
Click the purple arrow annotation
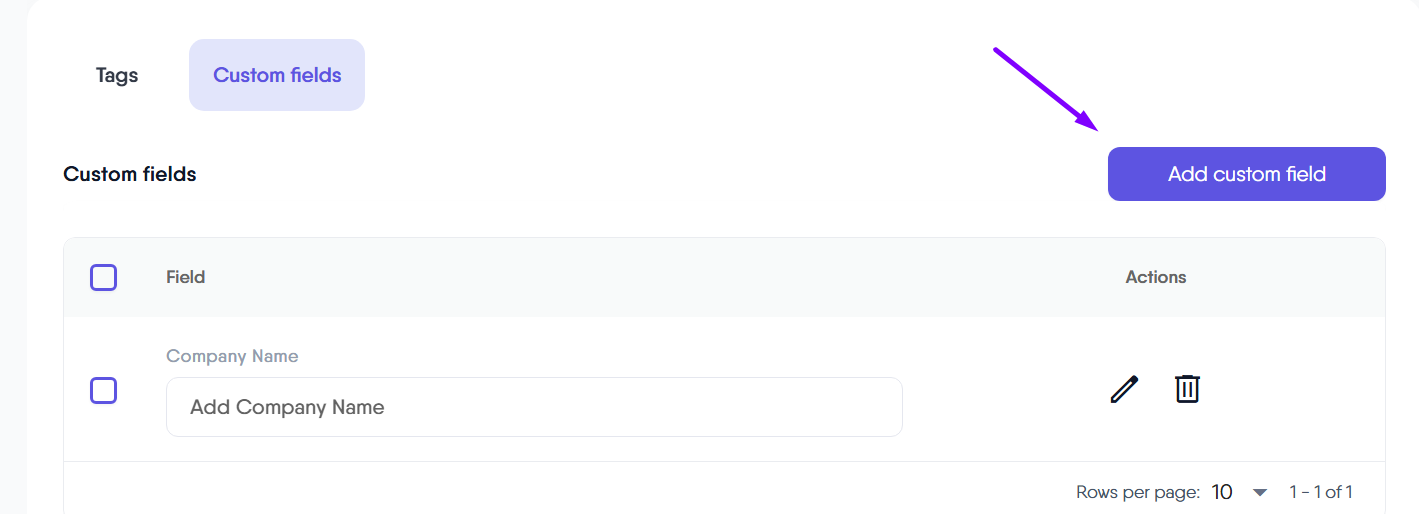click(x=1045, y=90)
